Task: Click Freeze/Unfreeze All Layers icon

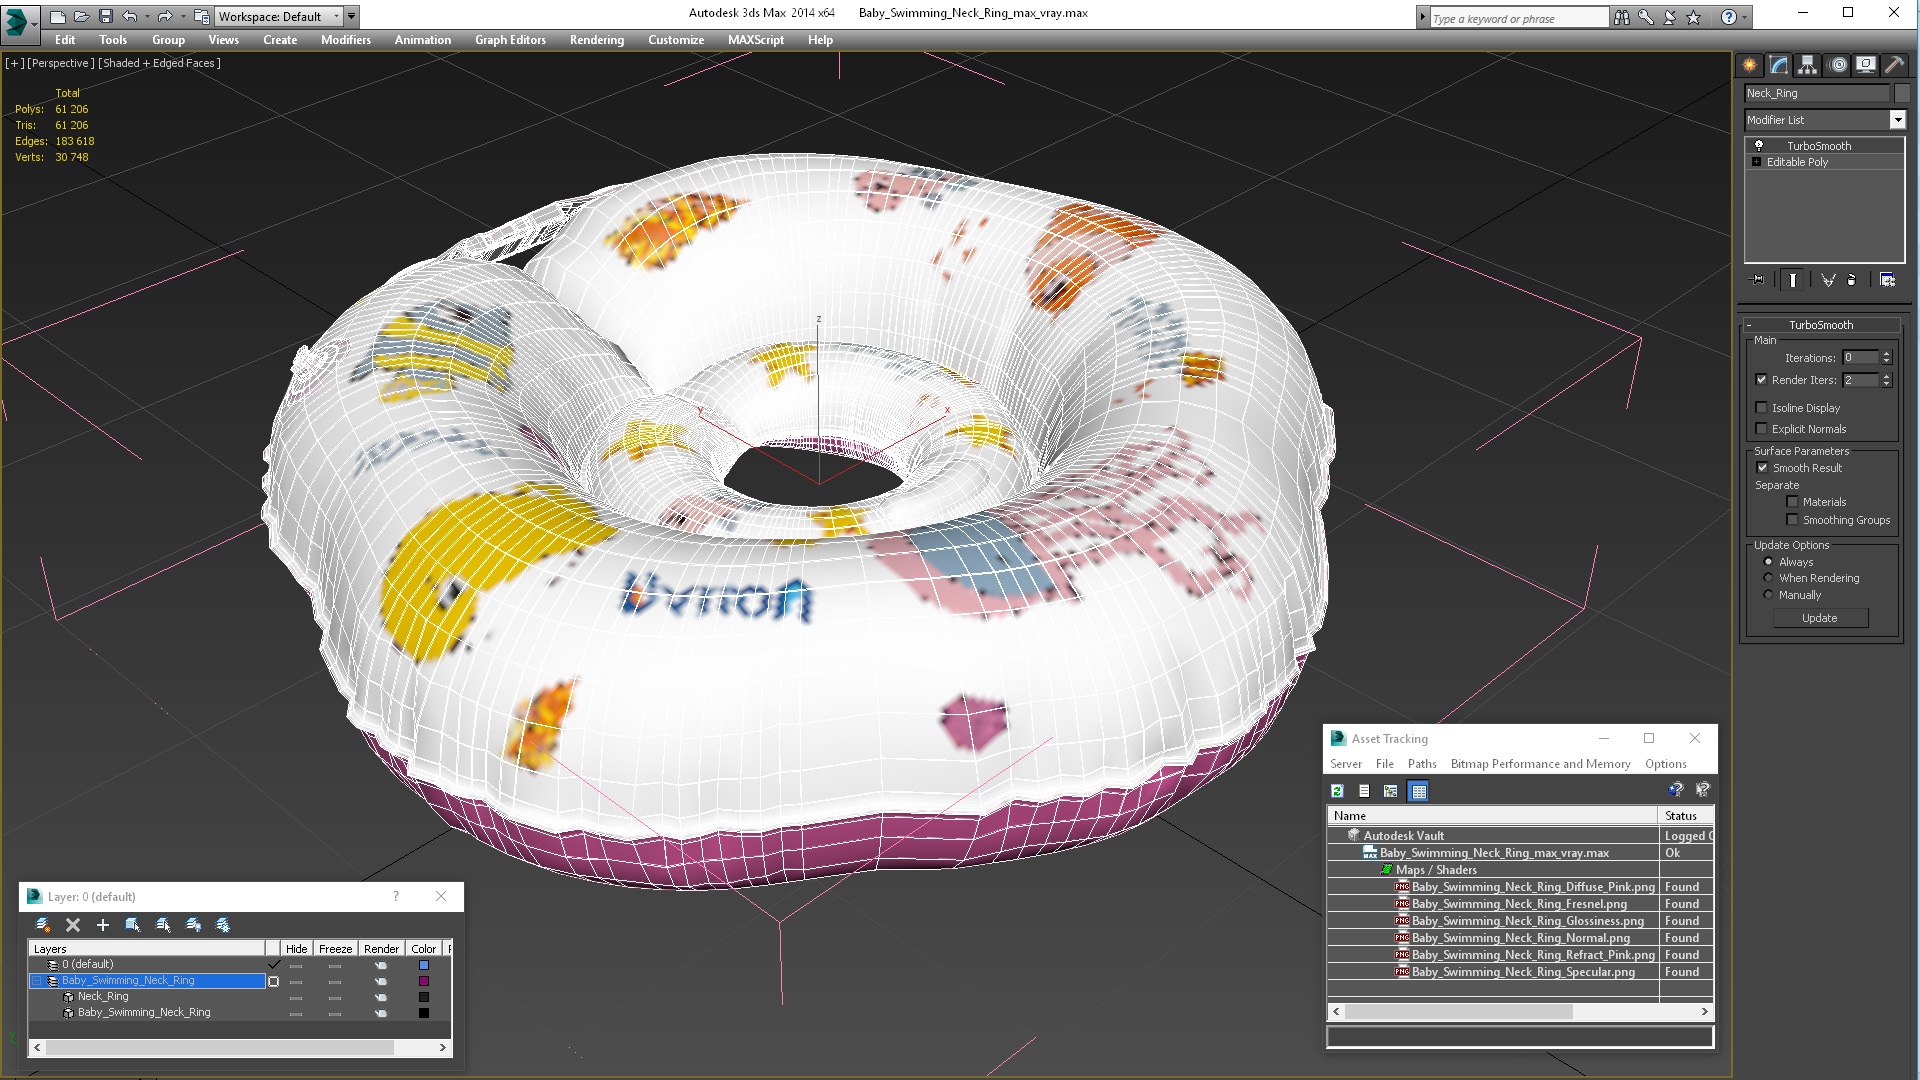Action: 223,925
